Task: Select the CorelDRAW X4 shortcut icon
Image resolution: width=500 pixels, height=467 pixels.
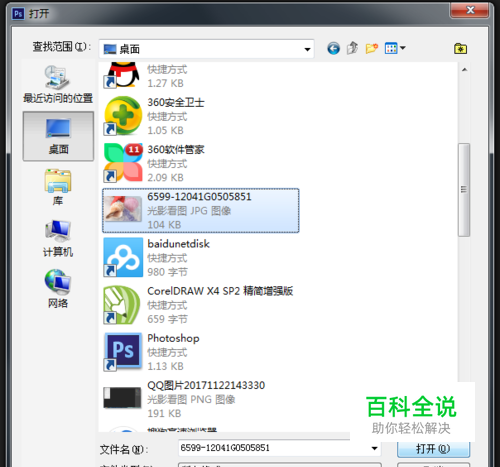Action: coord(122,305)
